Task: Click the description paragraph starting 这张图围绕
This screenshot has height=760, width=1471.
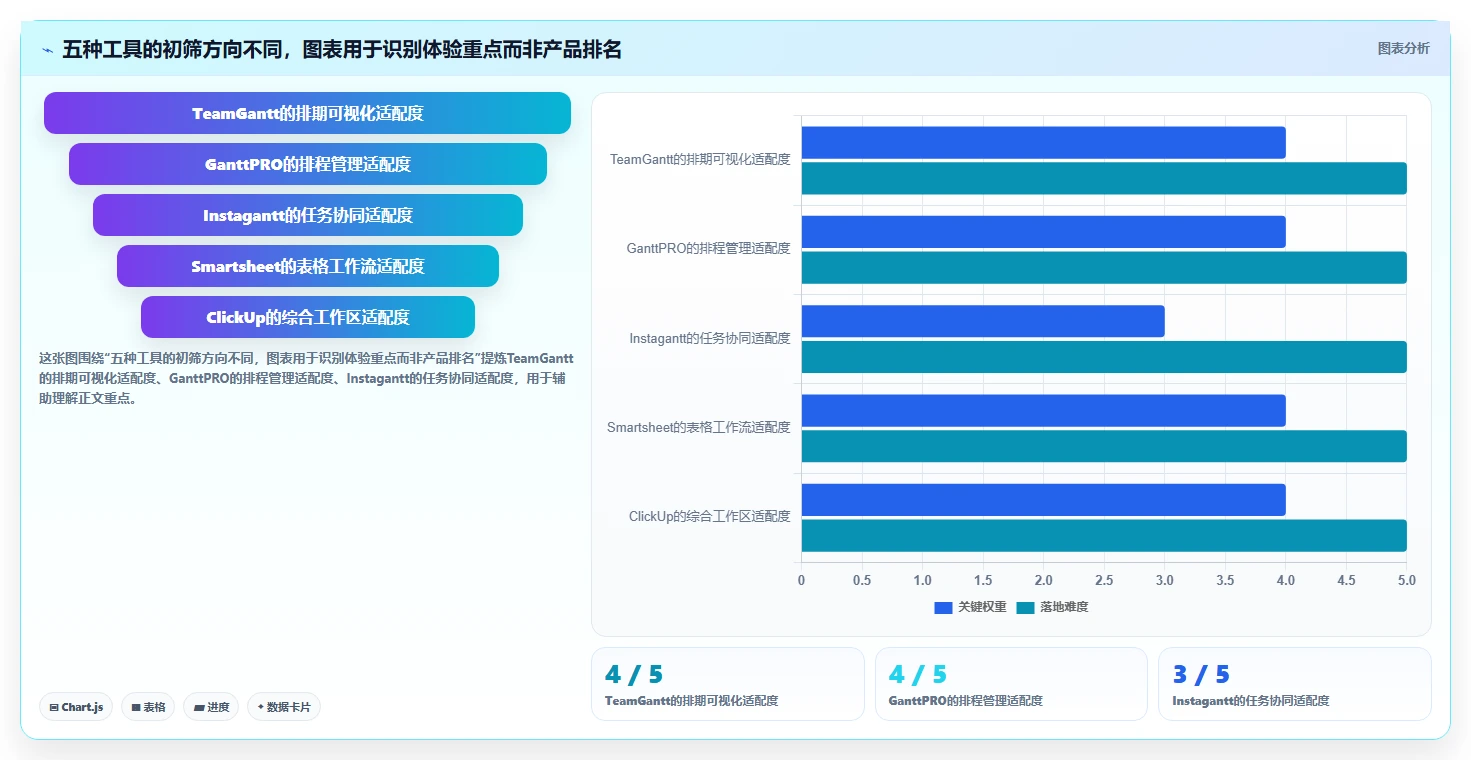Action: [306, 378]
